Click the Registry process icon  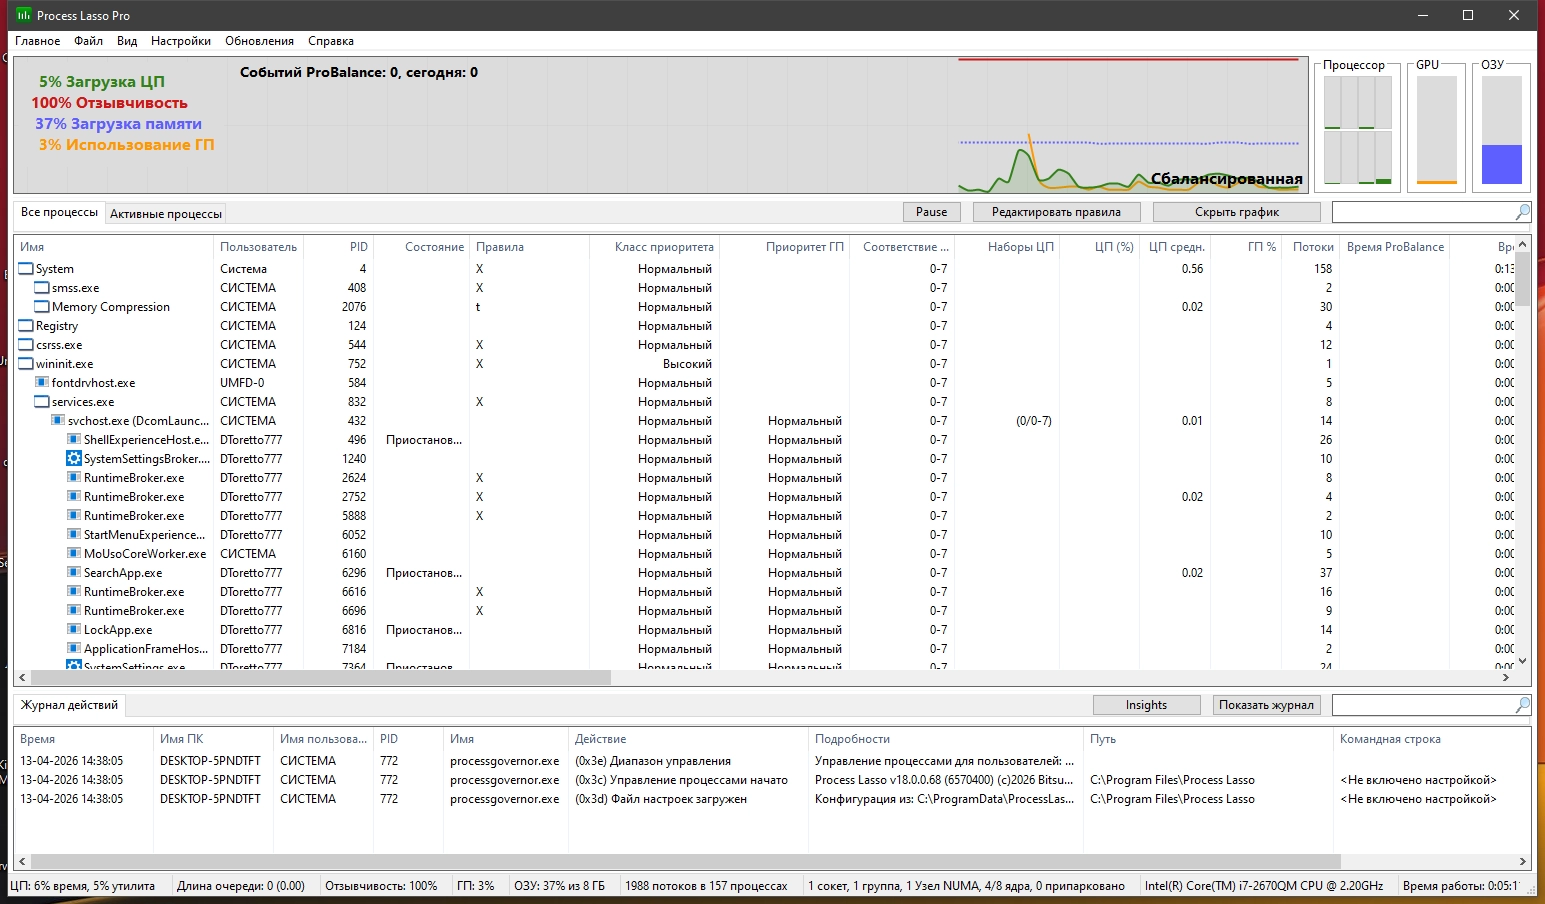[26, 326]
